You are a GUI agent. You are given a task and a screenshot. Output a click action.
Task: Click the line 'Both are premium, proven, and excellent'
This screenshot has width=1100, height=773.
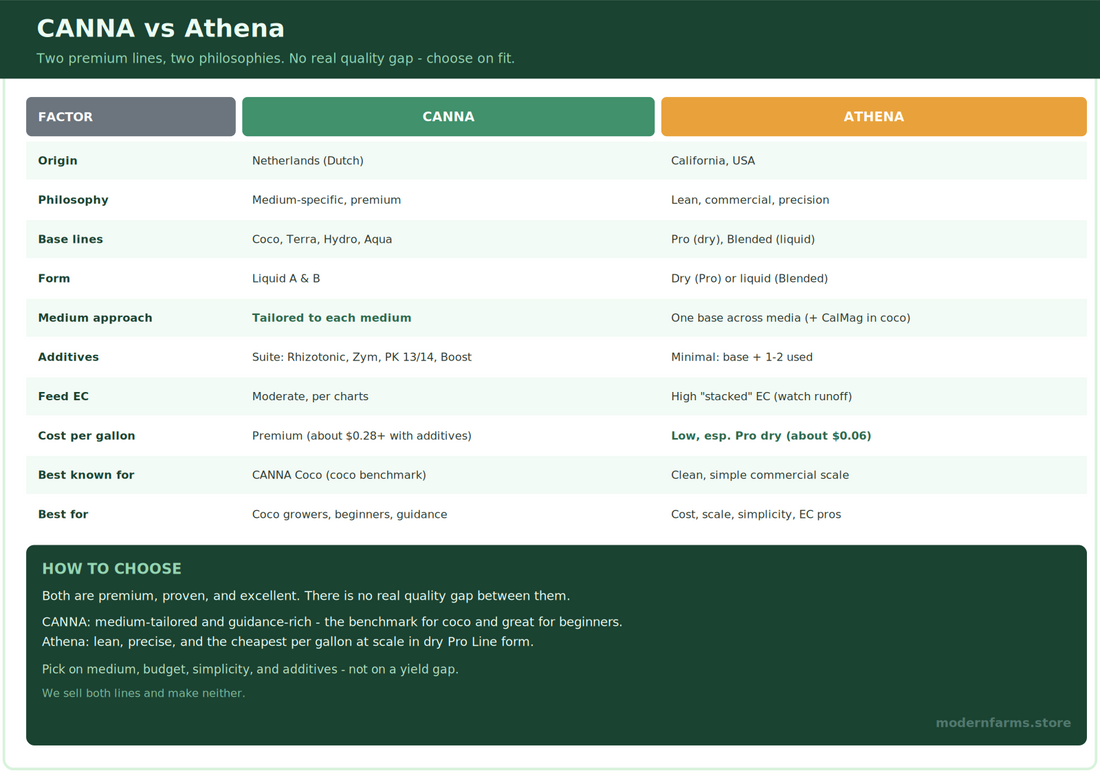point(306,596)
